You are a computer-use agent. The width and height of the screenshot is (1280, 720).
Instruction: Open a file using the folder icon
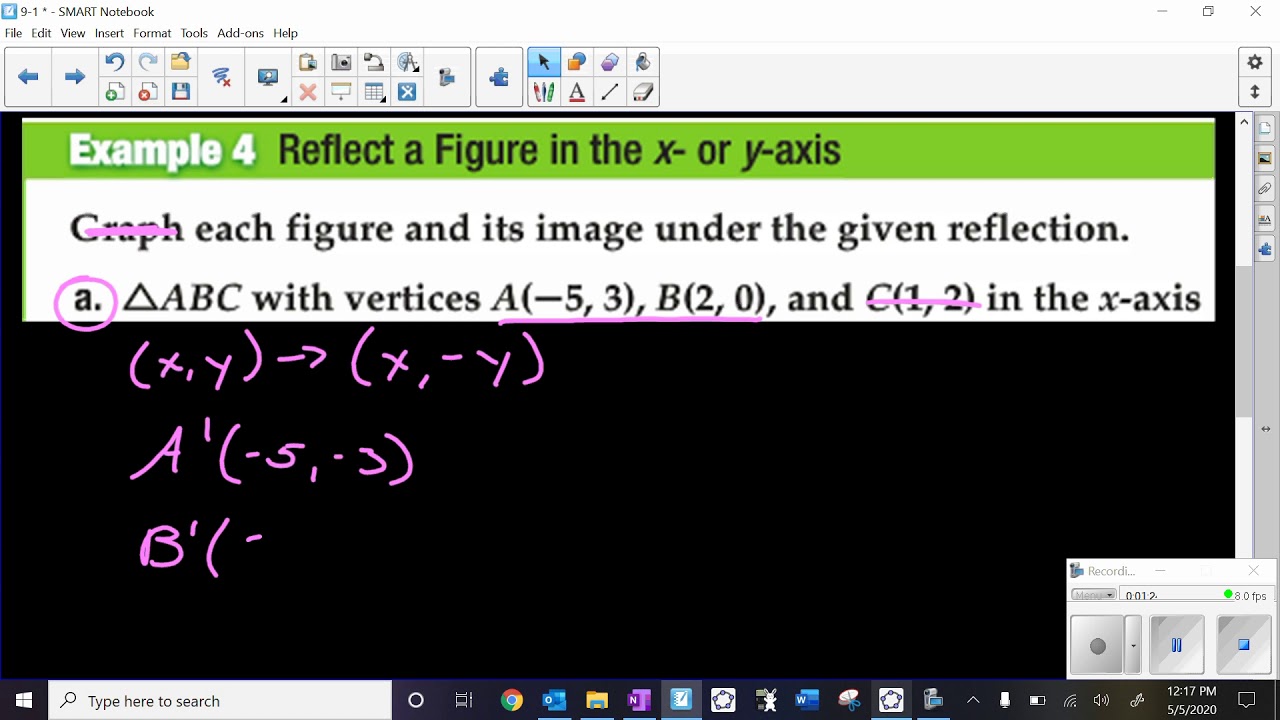coord(180,62)
